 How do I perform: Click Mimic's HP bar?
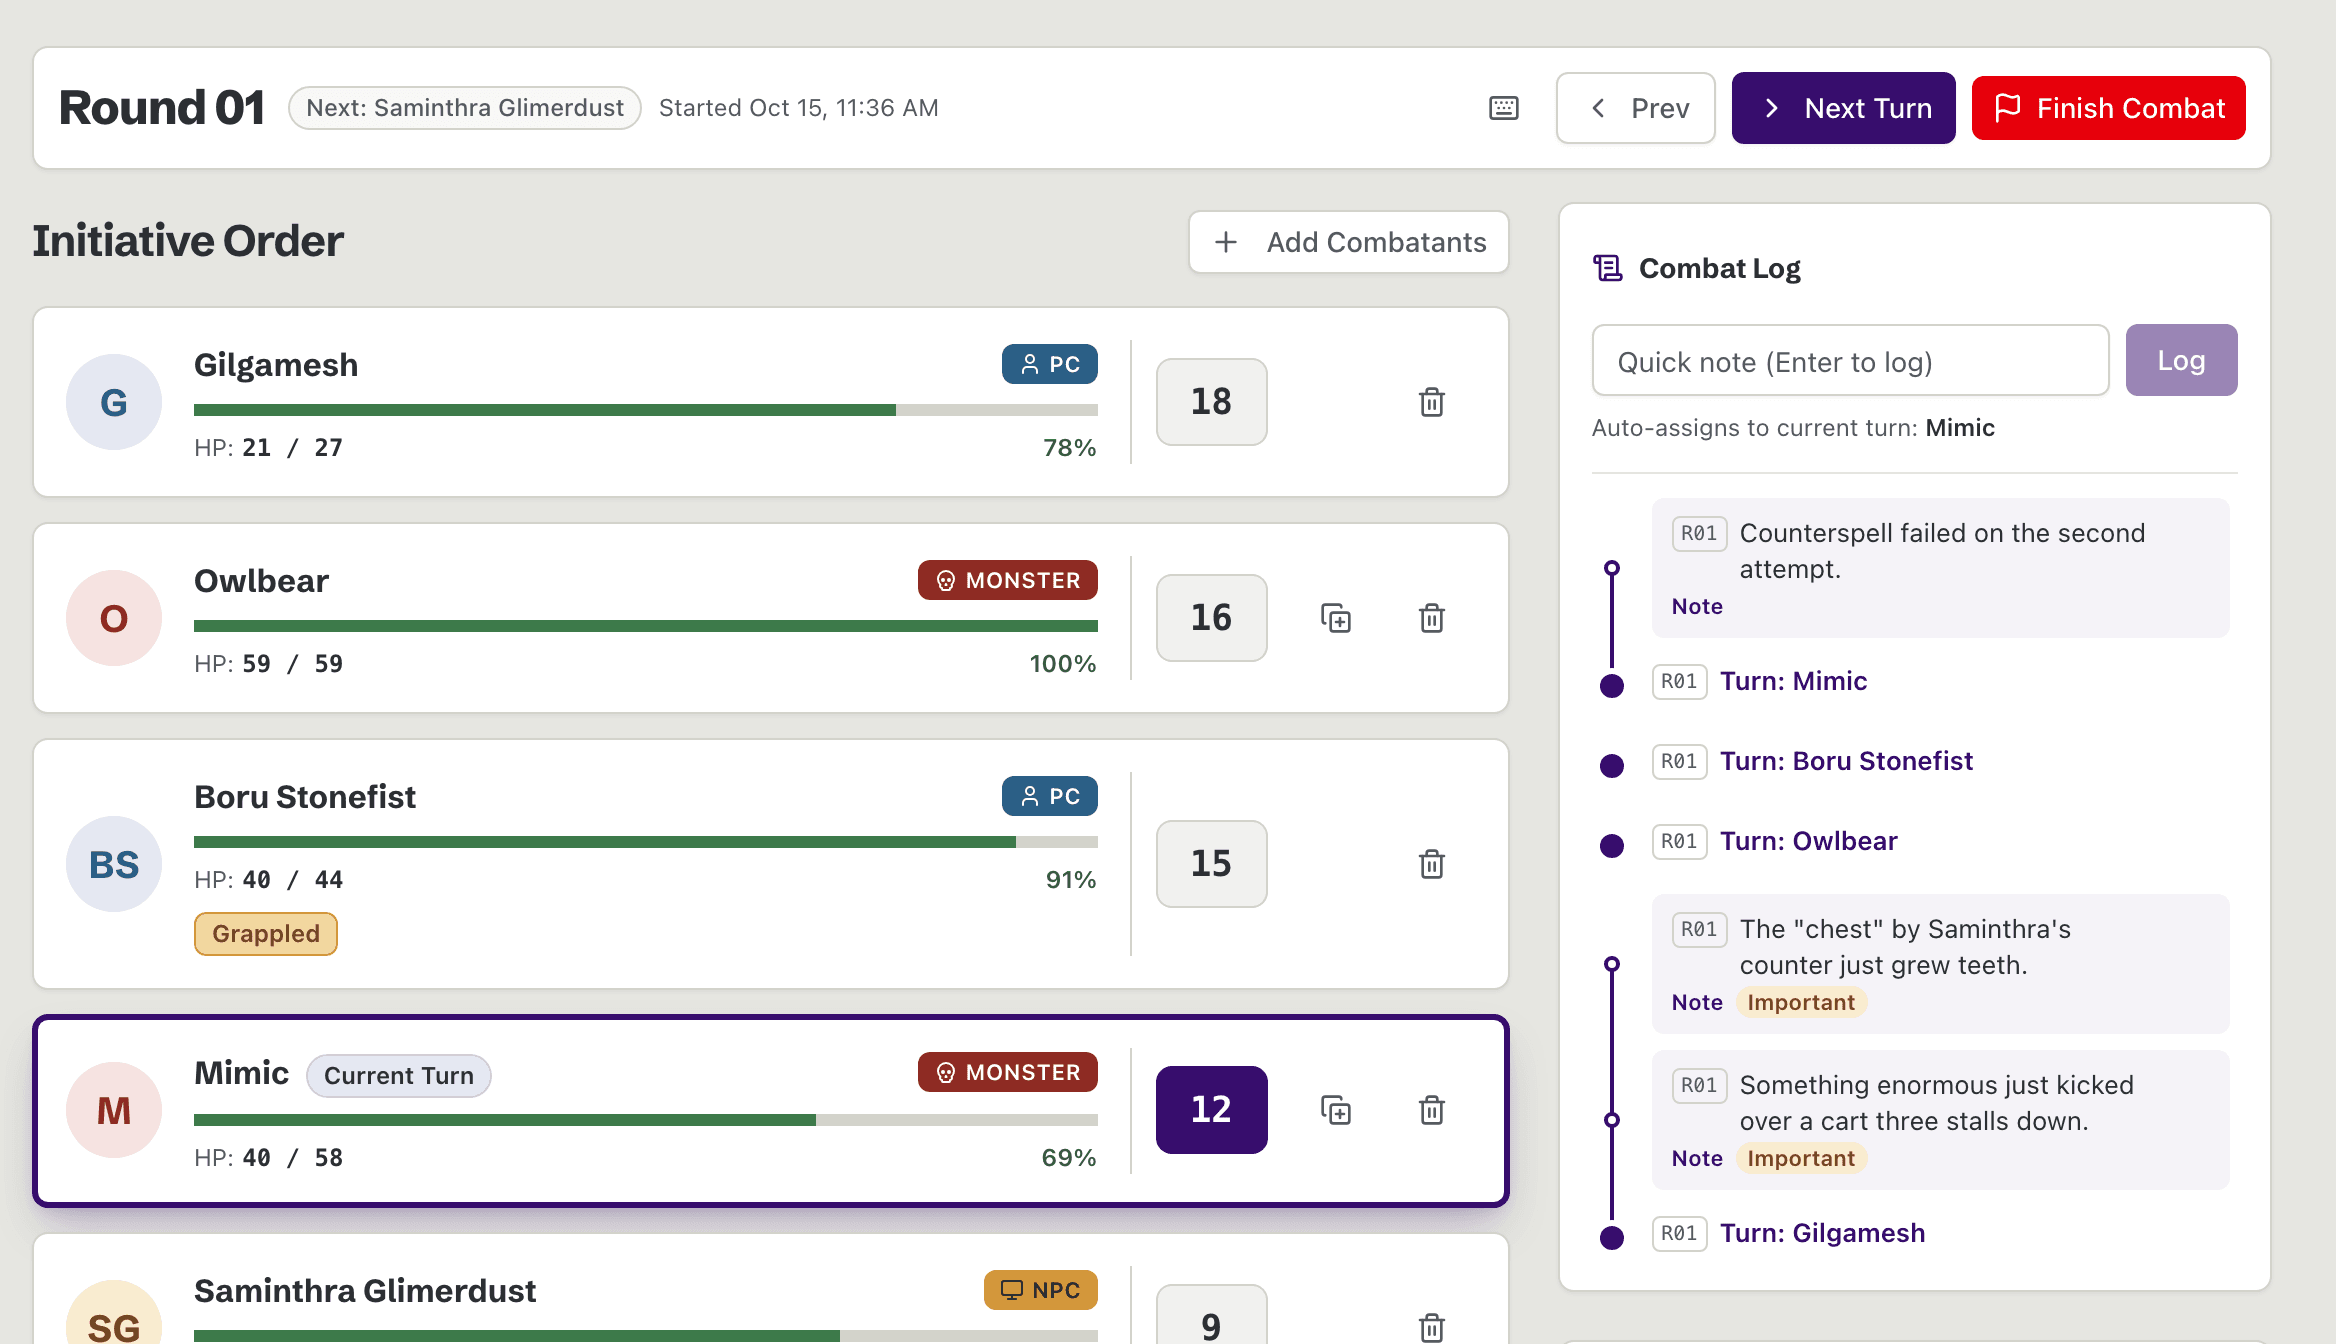pyautogui.click(x=646, y=1120)
